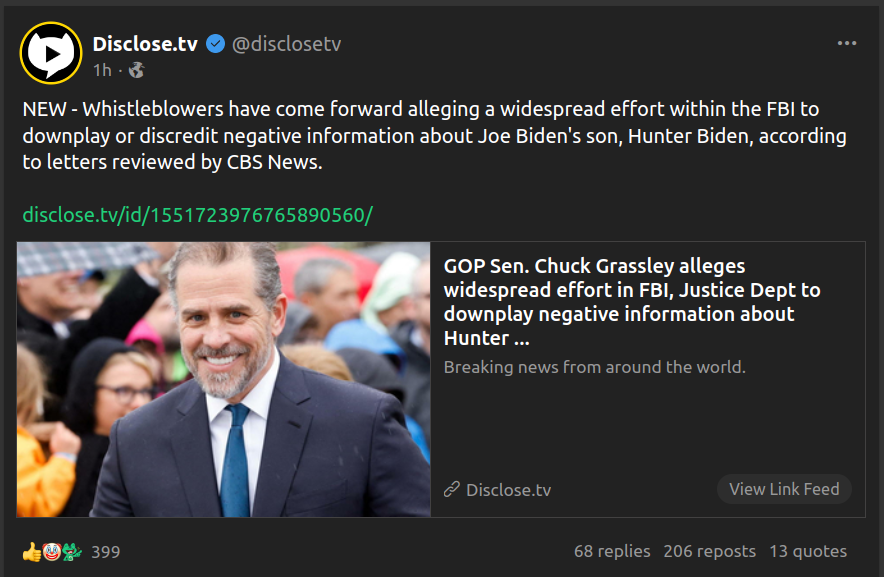Screen dimensions: 884x577
Task: Open the 1h post timestamp
Action: point(102,70)
